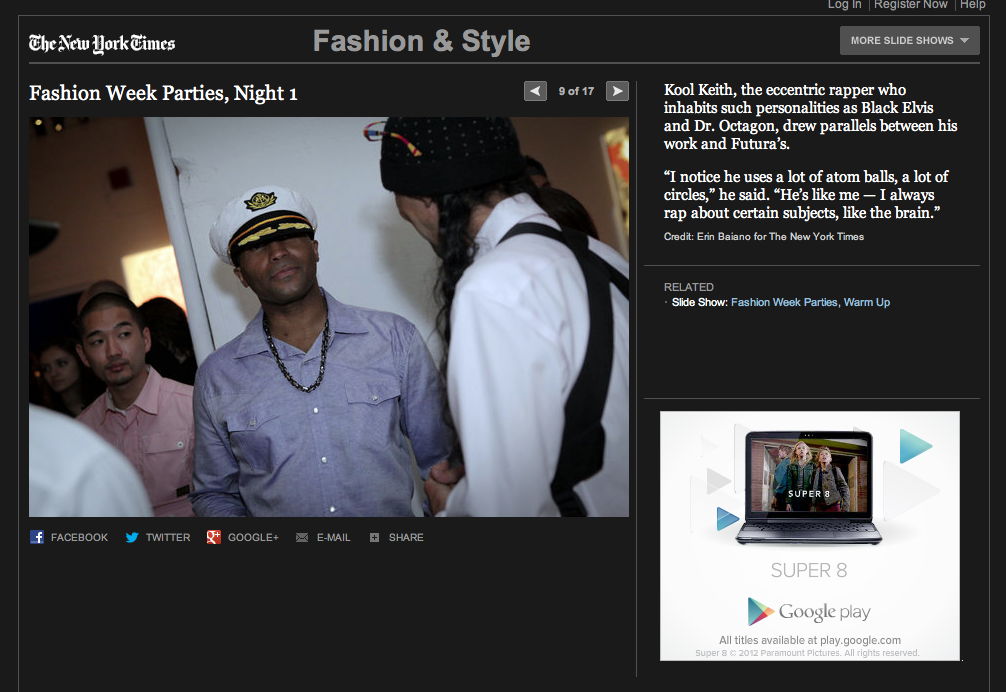This screenshot has width=1006, height=692.
Task: Go to the previous slide arrow
Action: [536, 91]
